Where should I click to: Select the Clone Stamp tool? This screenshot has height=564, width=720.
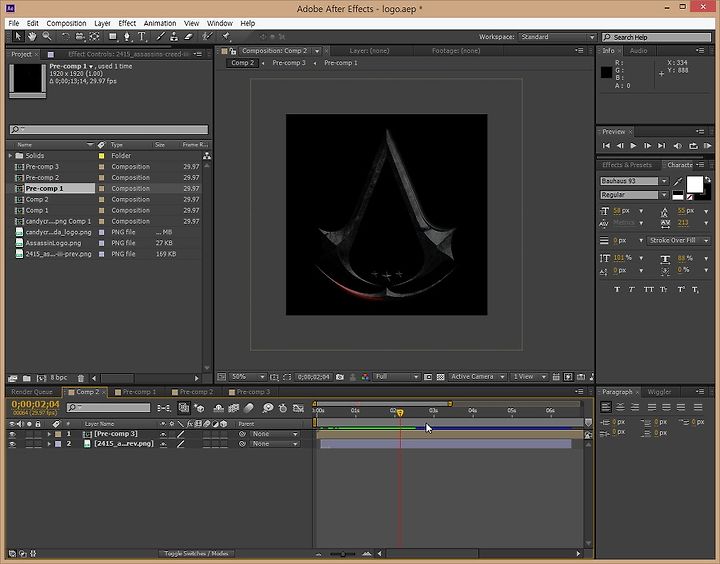(x=174, y=37)
